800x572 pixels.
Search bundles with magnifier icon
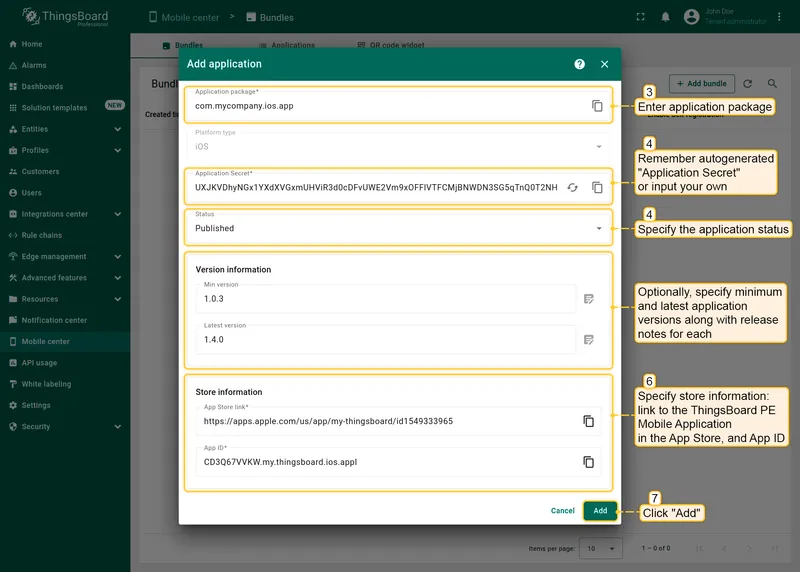(772, 83)
